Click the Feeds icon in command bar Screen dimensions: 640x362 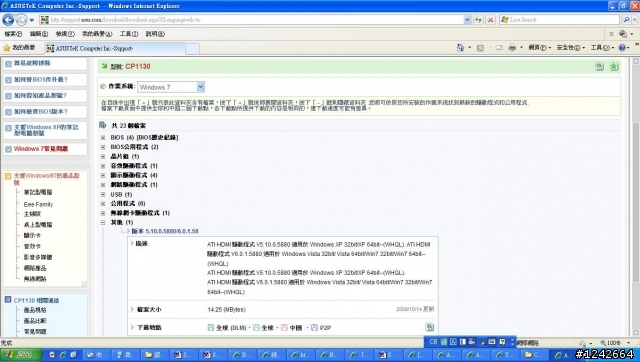(x=480, y=48)
